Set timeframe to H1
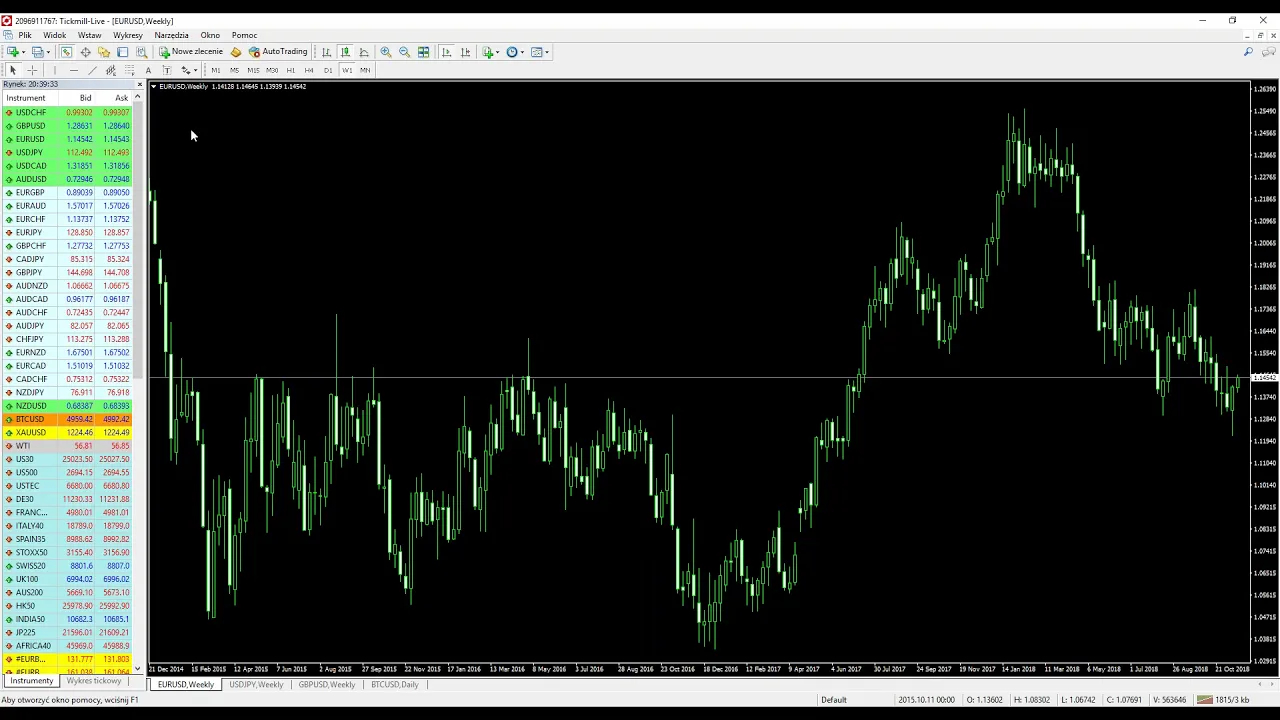This screenshot has height=720, width=1280. (x=291, y=70)
